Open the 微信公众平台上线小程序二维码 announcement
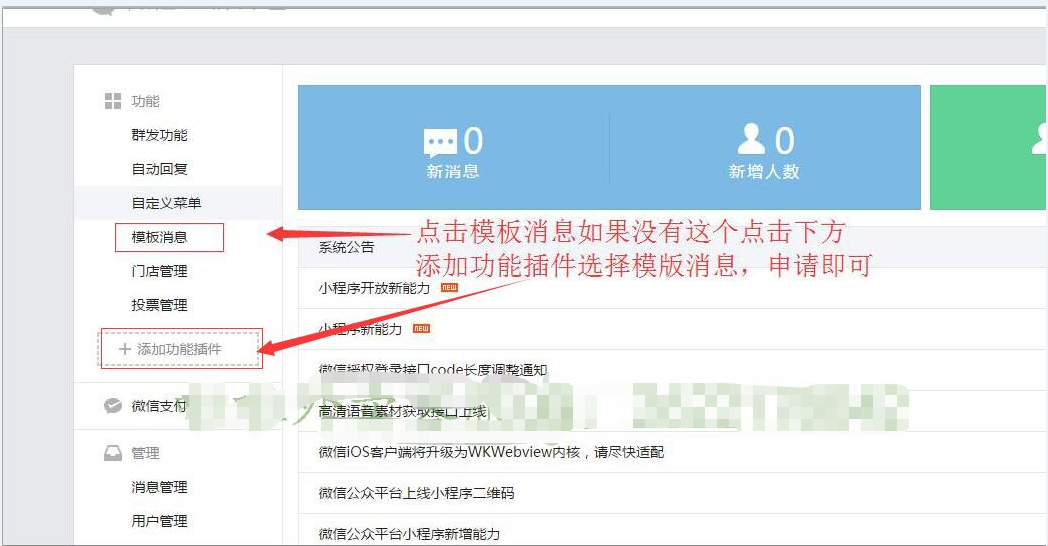1048x546 pixels. pyautogui.click(x=416, y=493)
